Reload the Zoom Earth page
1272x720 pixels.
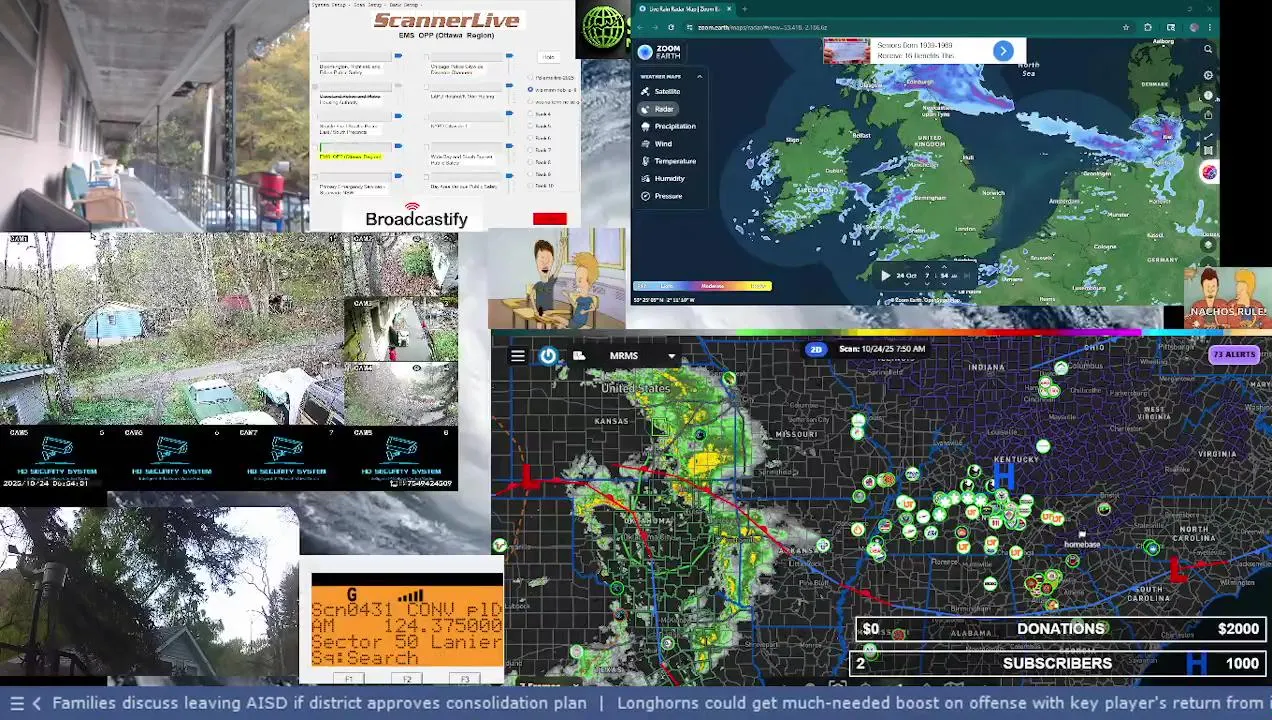(671, 27)
